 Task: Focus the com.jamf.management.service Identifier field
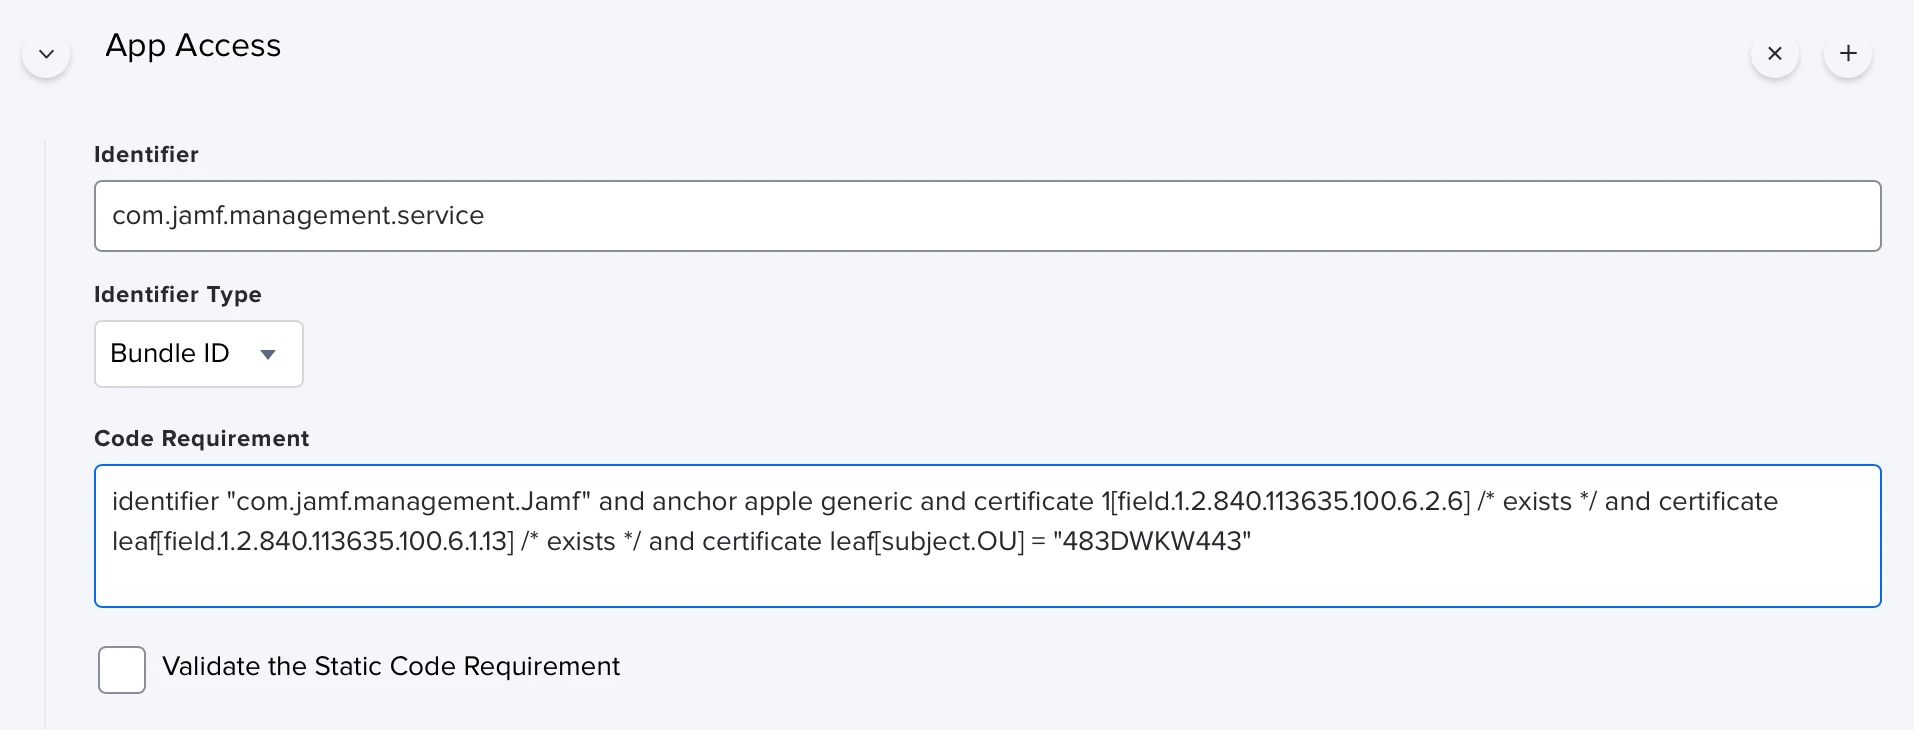pyautogui.click(x=987, y=216)
